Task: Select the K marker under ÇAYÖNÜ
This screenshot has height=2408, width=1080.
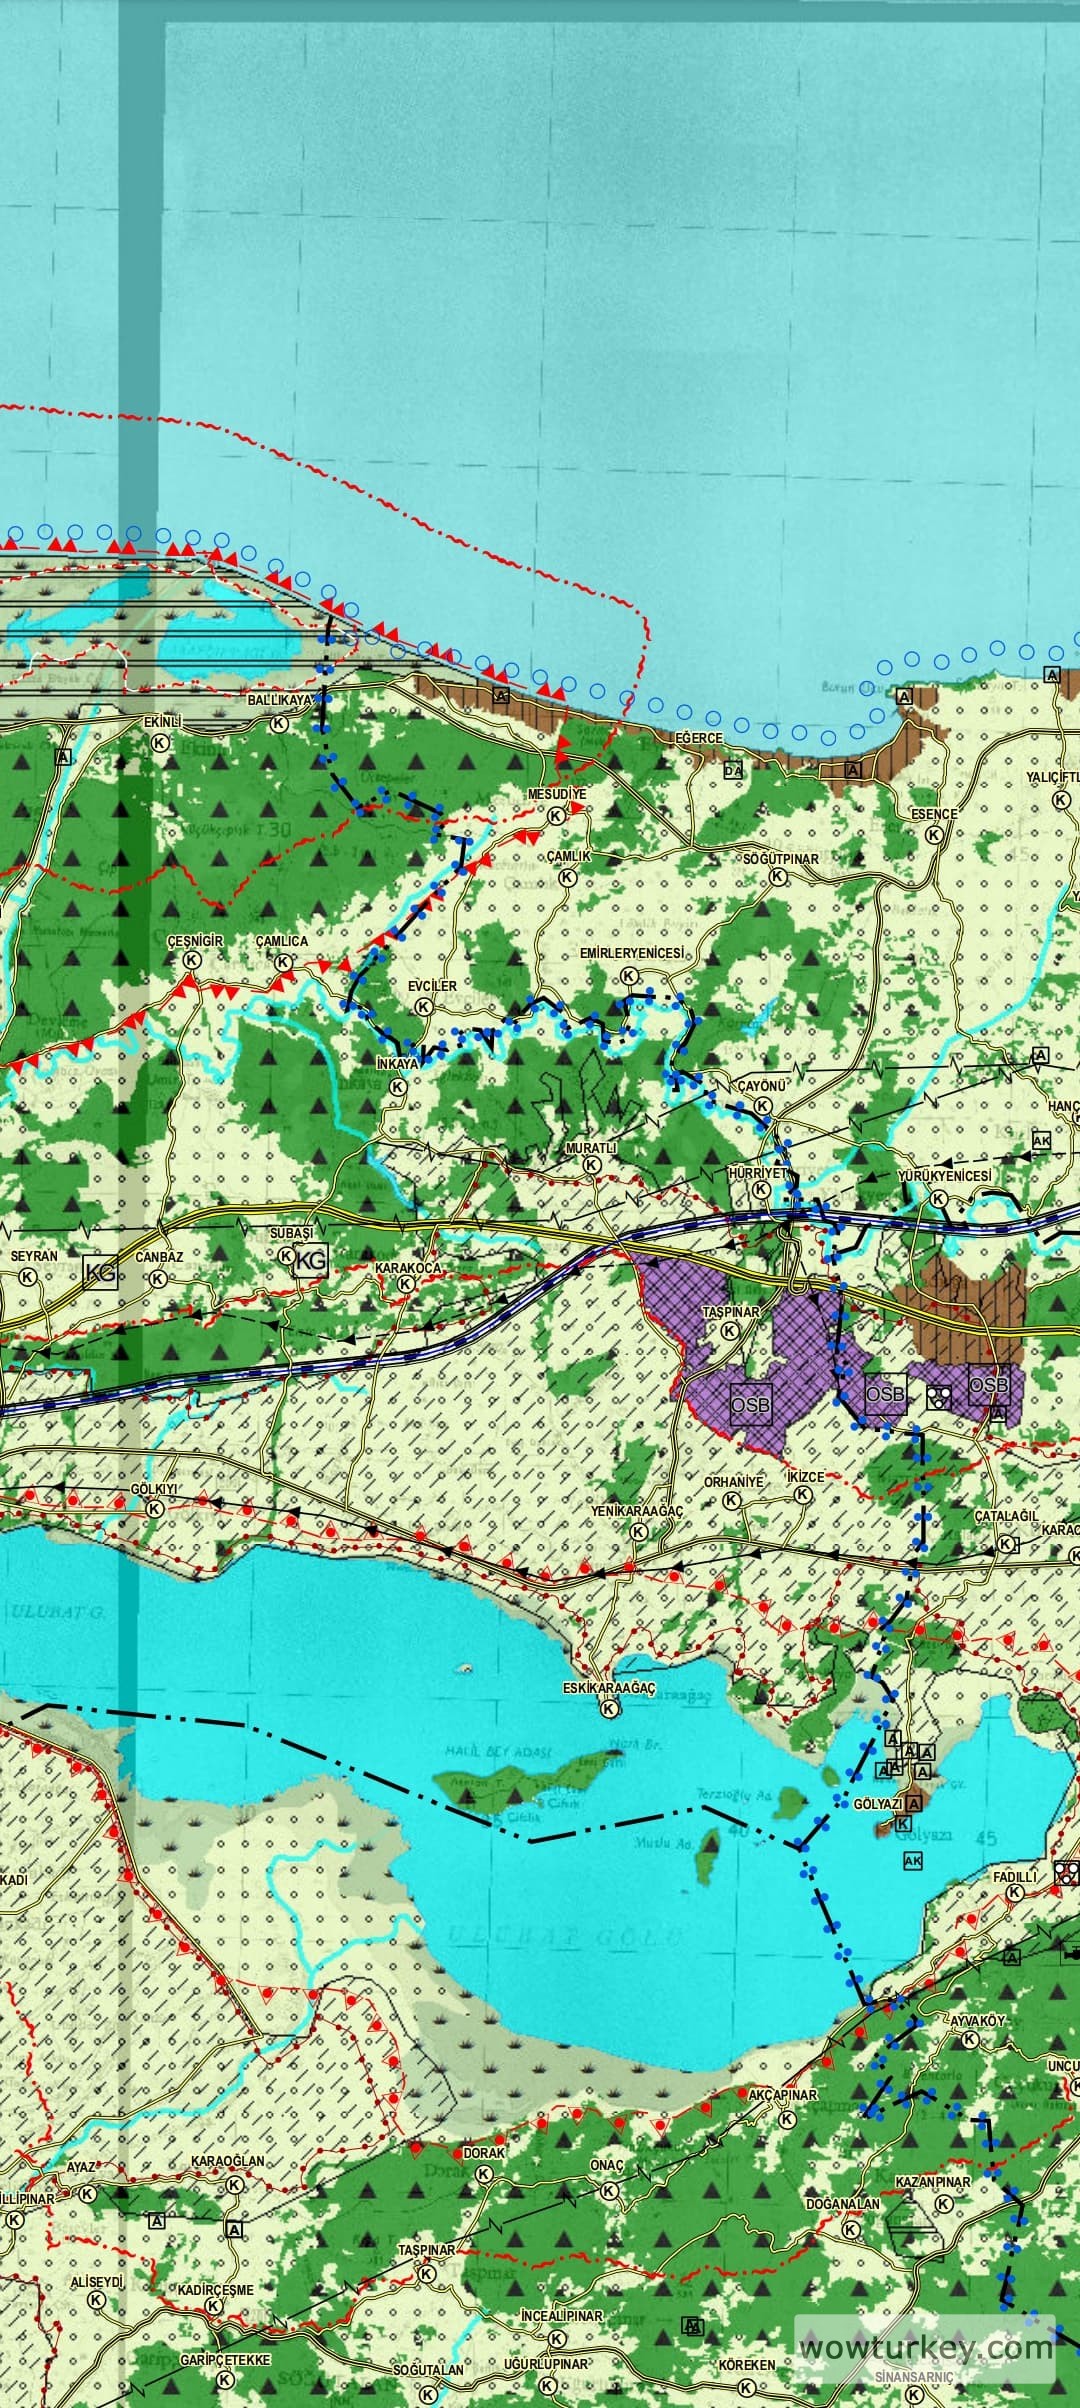Action: point(763,1106)
